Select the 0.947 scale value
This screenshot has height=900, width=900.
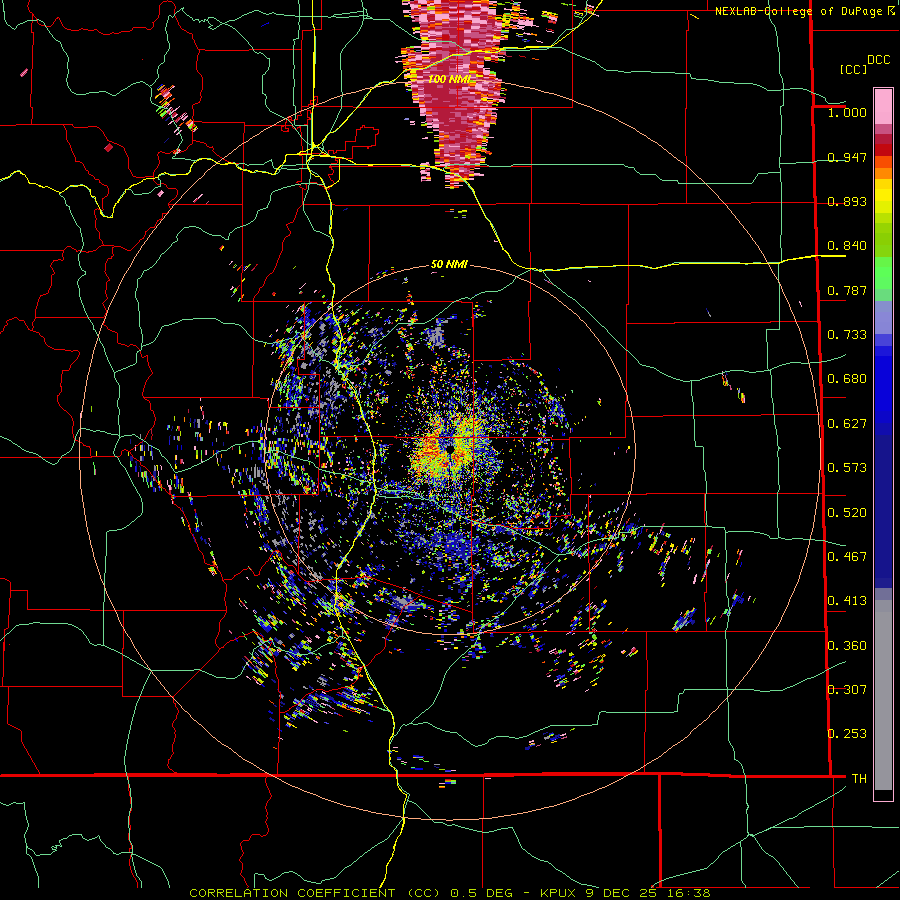pyautogui.click(x=847, y=157)
